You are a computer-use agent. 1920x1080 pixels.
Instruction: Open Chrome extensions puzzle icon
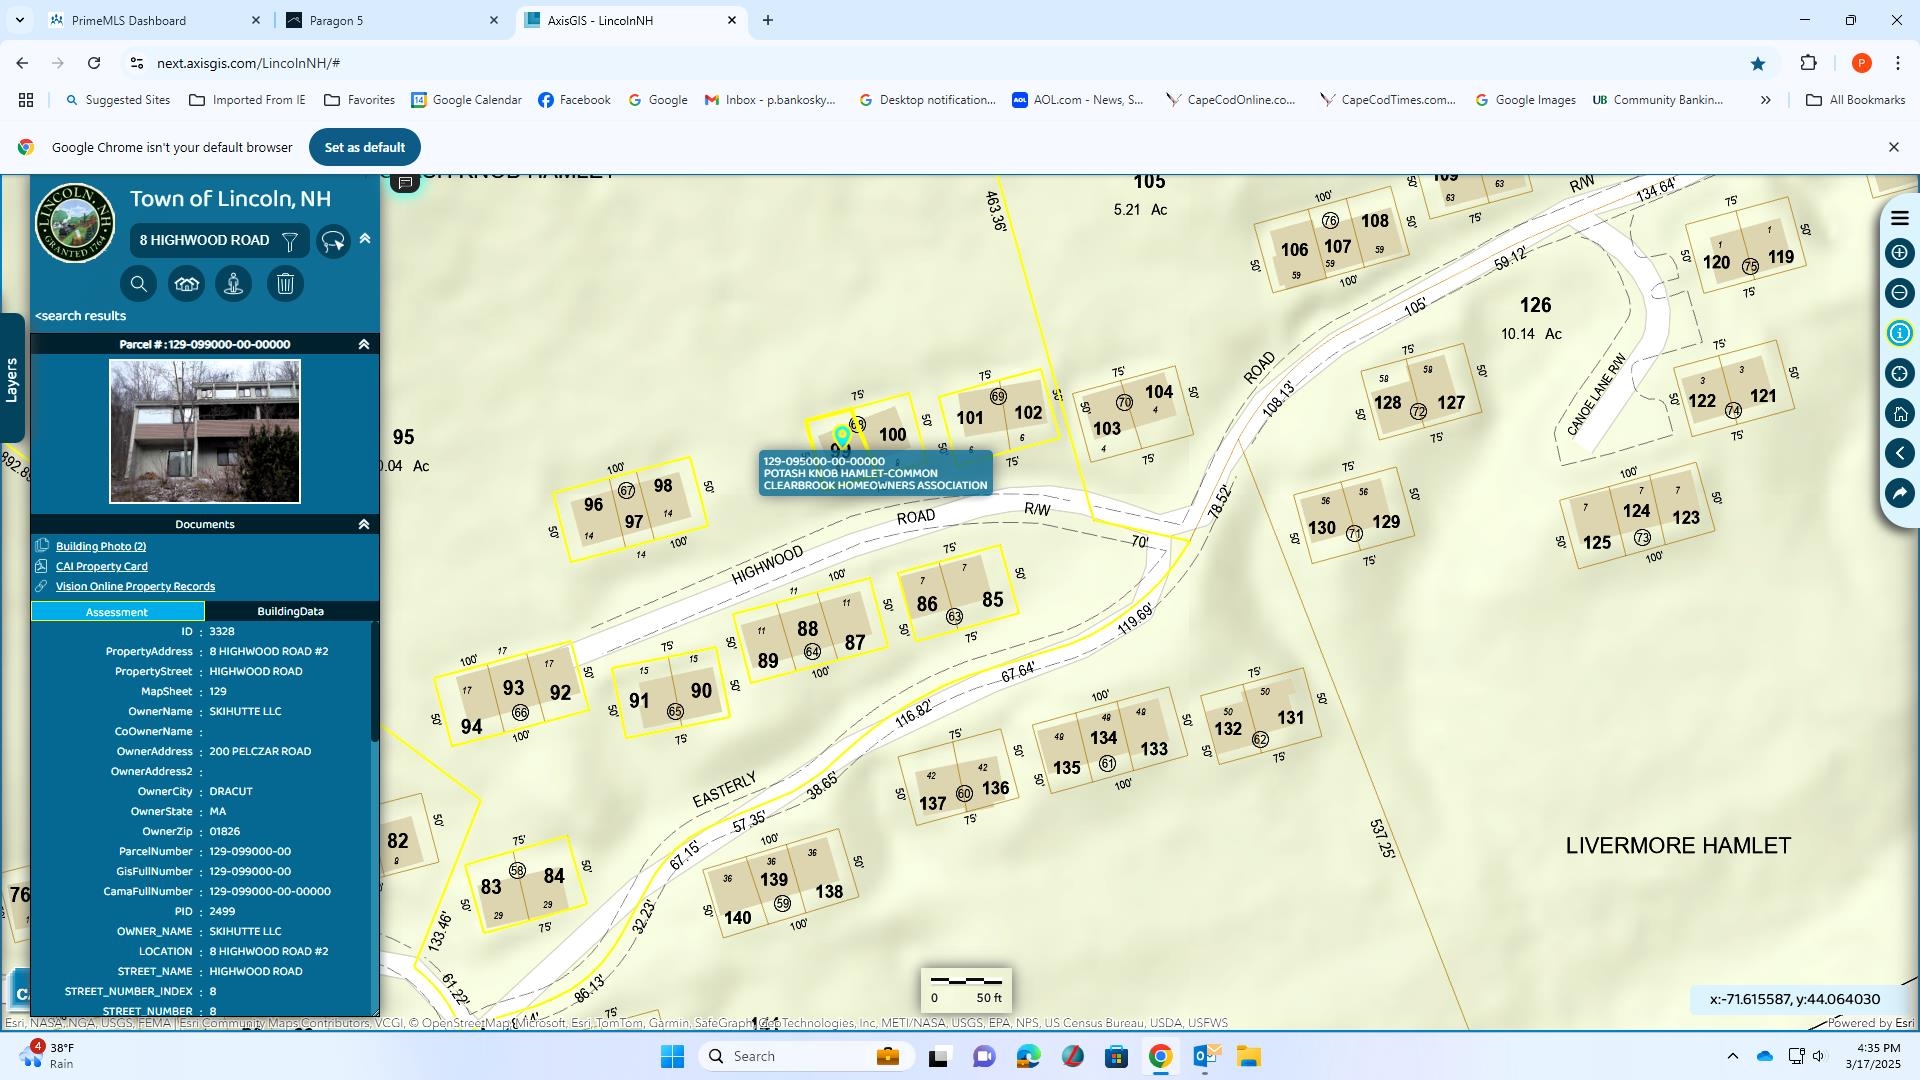1808,63
